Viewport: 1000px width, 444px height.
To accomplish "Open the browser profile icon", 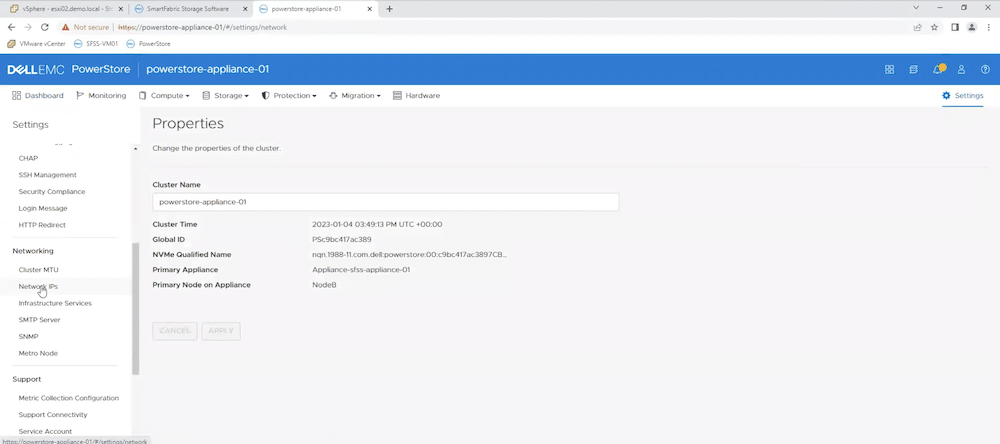I will tap(971, 27).
